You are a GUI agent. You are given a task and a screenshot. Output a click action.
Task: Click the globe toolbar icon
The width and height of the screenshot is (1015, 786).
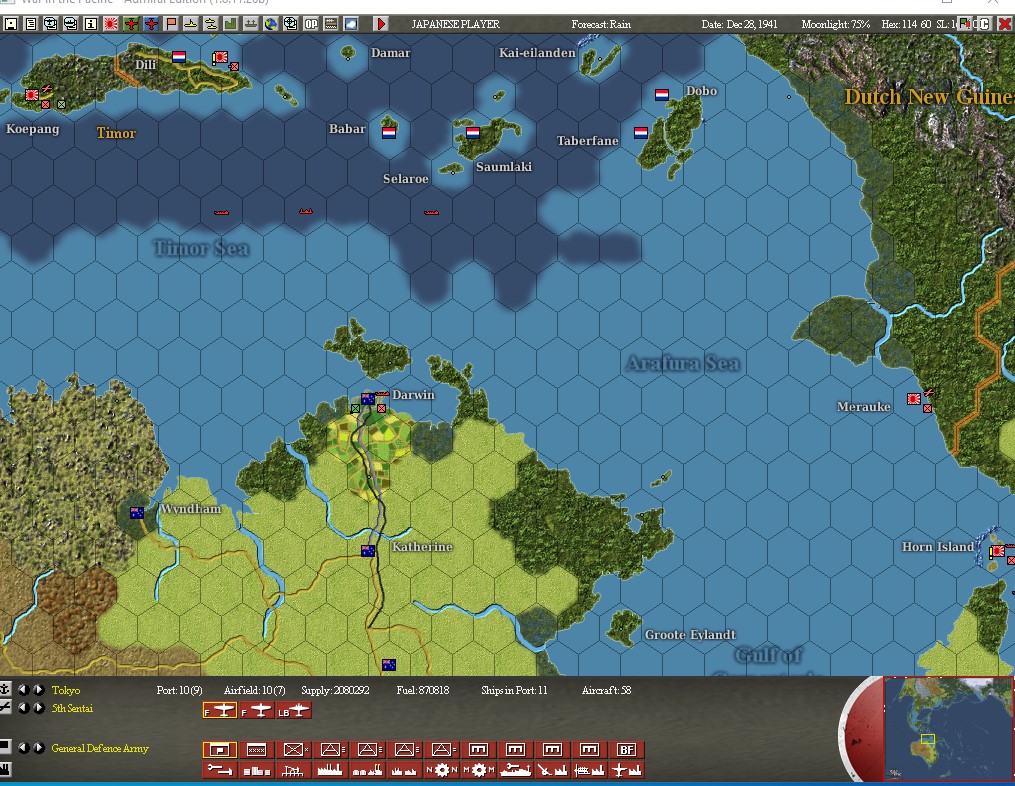271,24
